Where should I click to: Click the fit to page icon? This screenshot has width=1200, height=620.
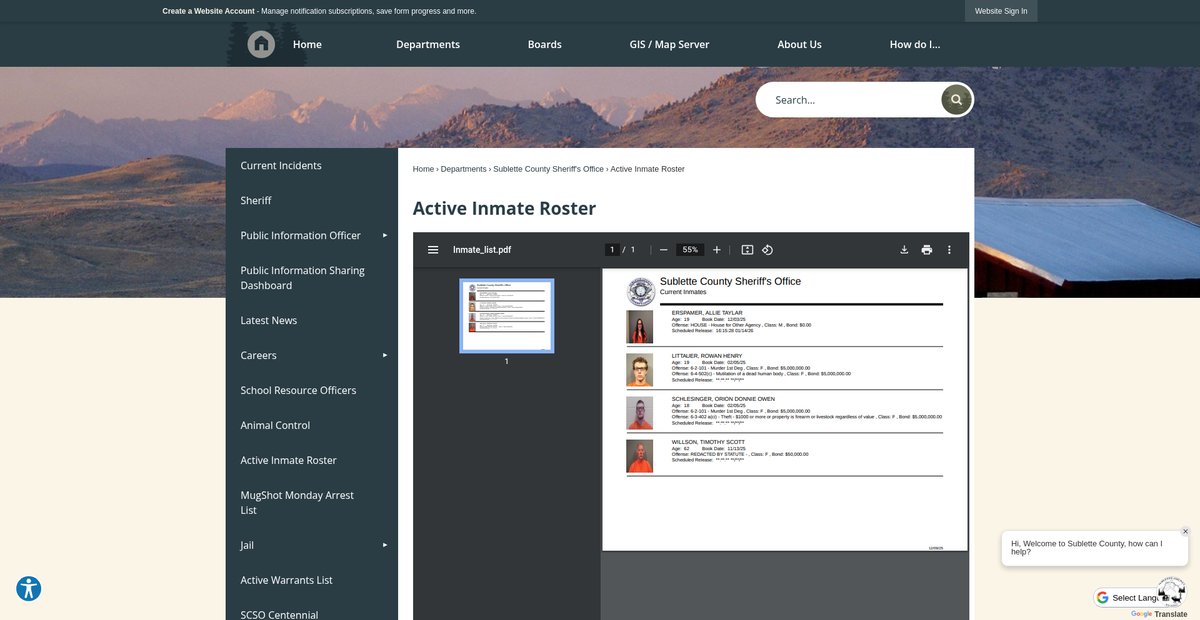click(747, 250)
